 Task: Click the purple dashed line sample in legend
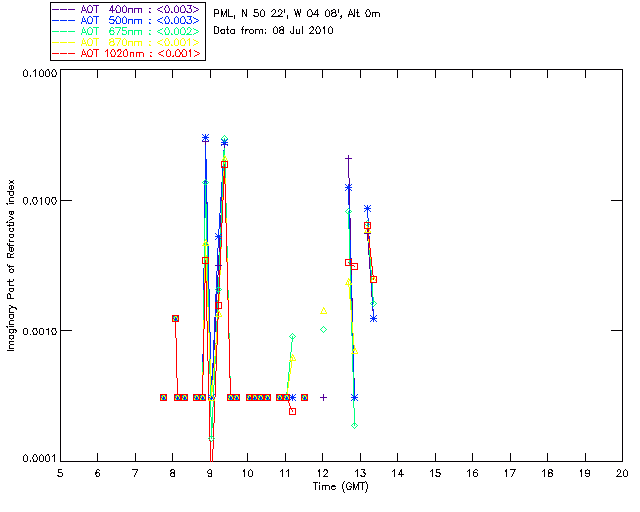[x=64, y=9]
